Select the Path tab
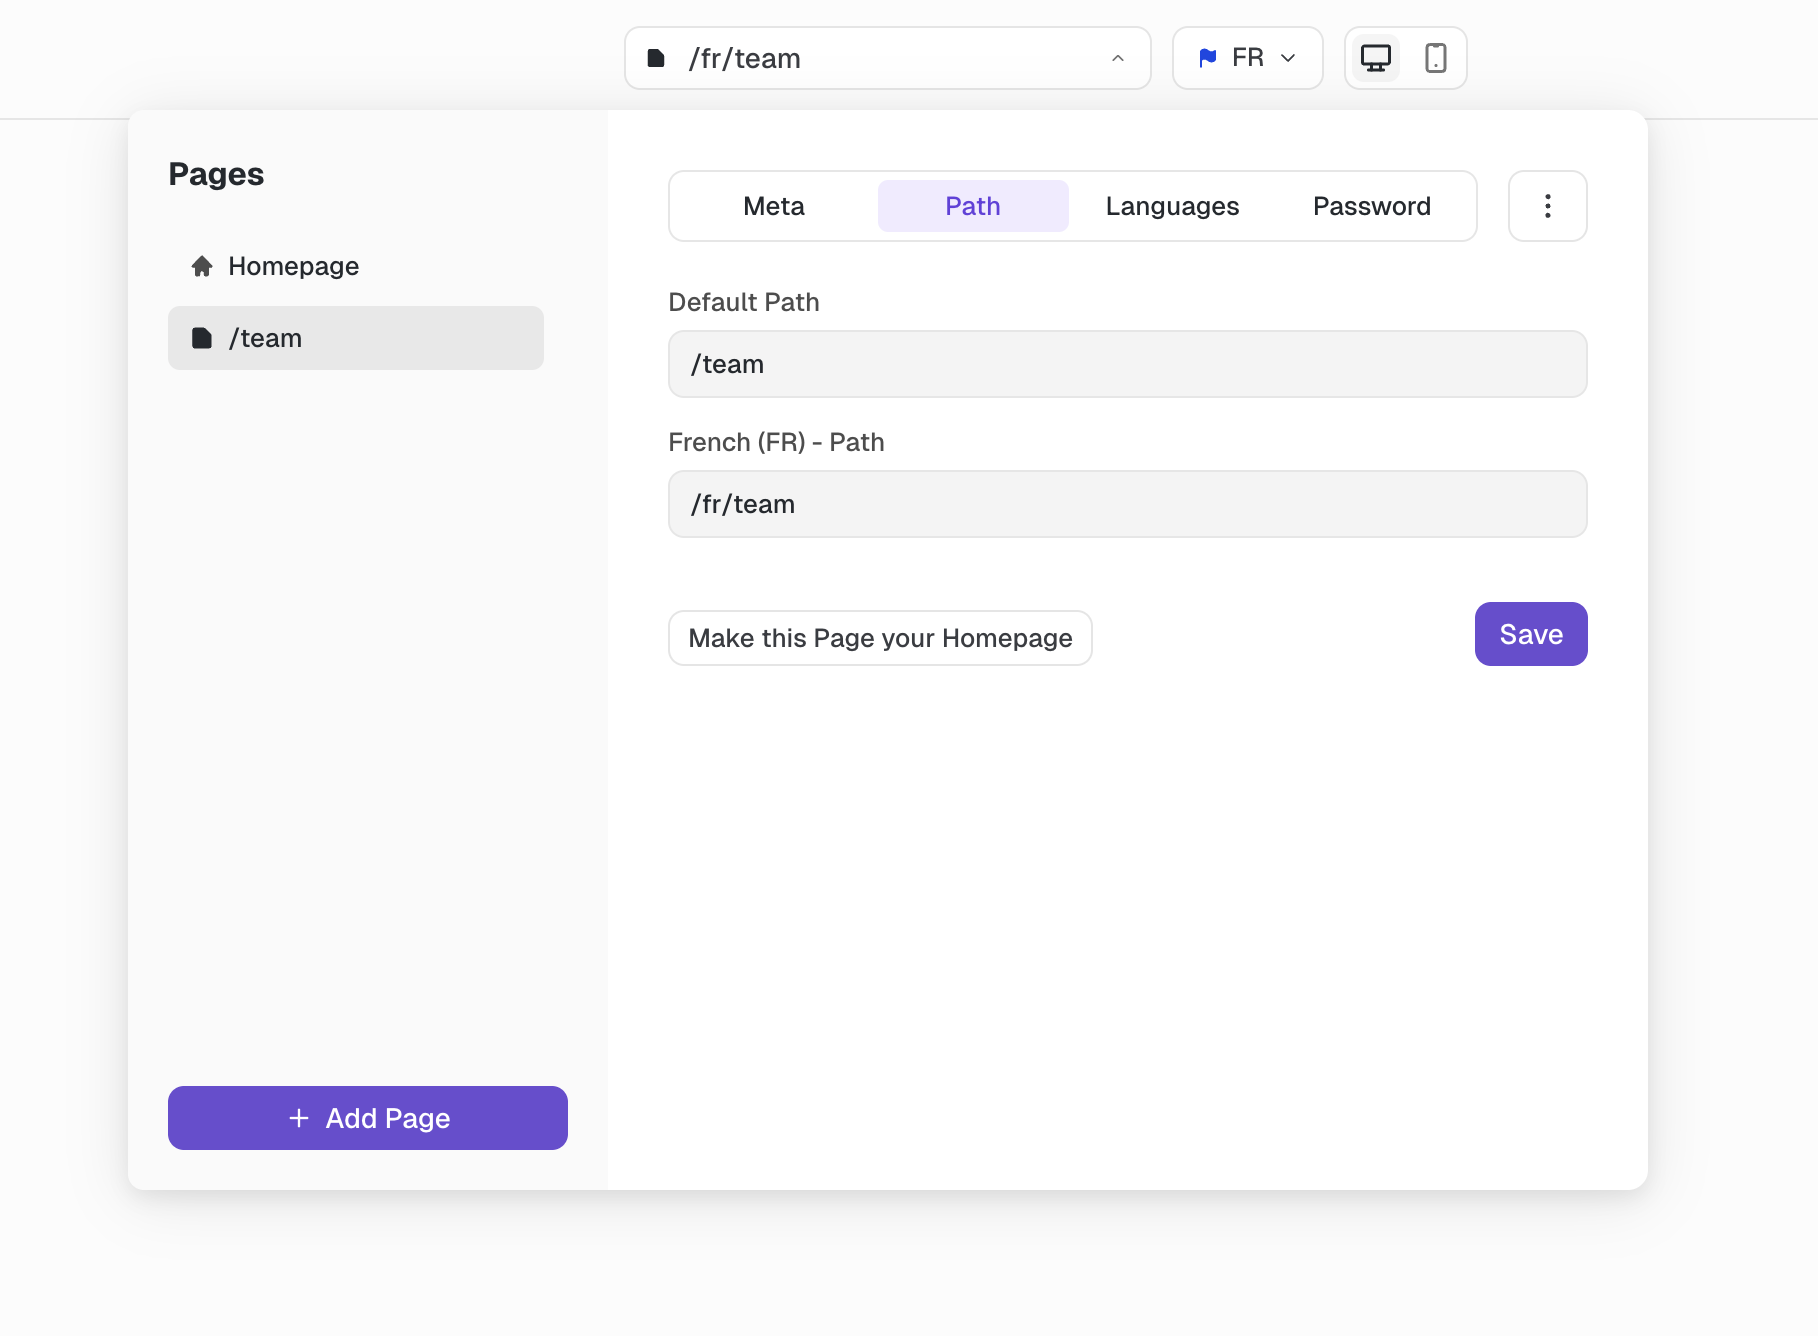The width and height of the screenshot is (1818, 1336). (x=972, y=206)
